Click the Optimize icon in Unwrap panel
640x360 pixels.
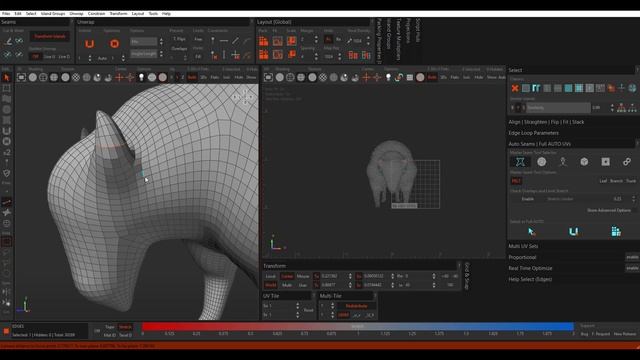pyautogui.click(x=114, y=44)
